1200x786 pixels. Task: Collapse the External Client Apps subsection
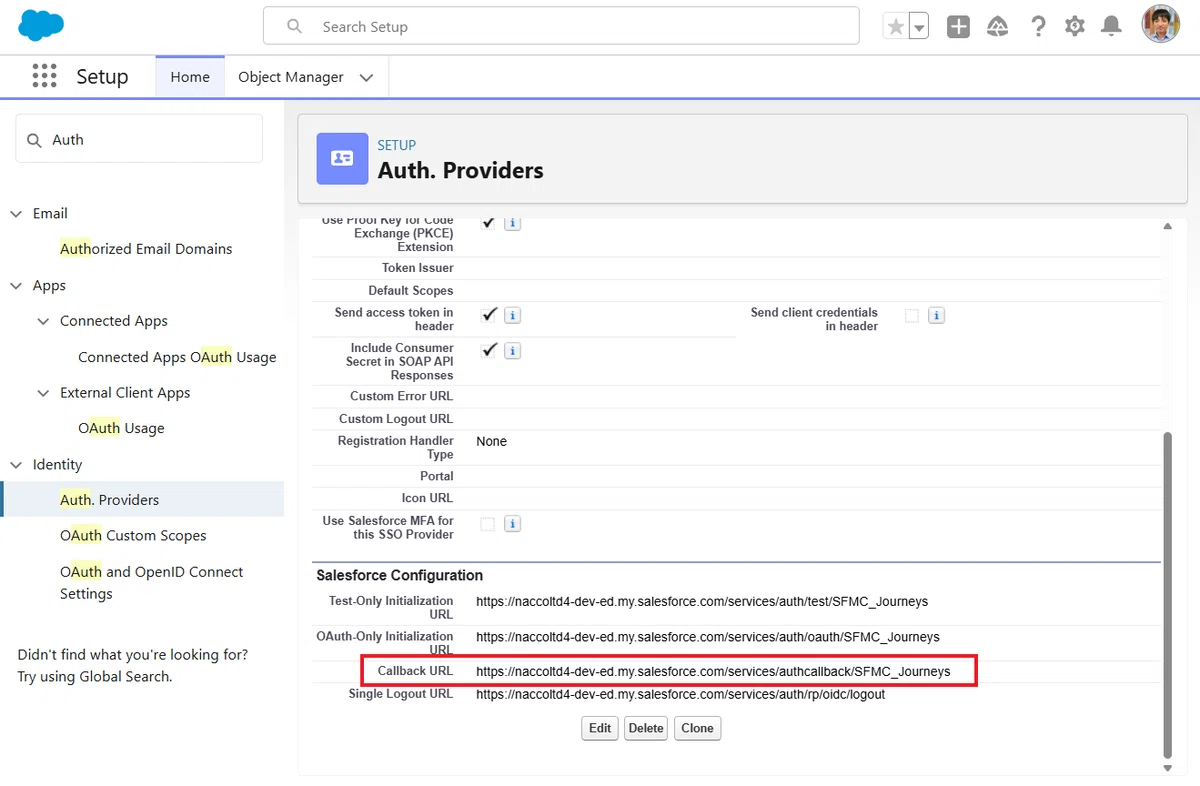click(x=43, y=393)
